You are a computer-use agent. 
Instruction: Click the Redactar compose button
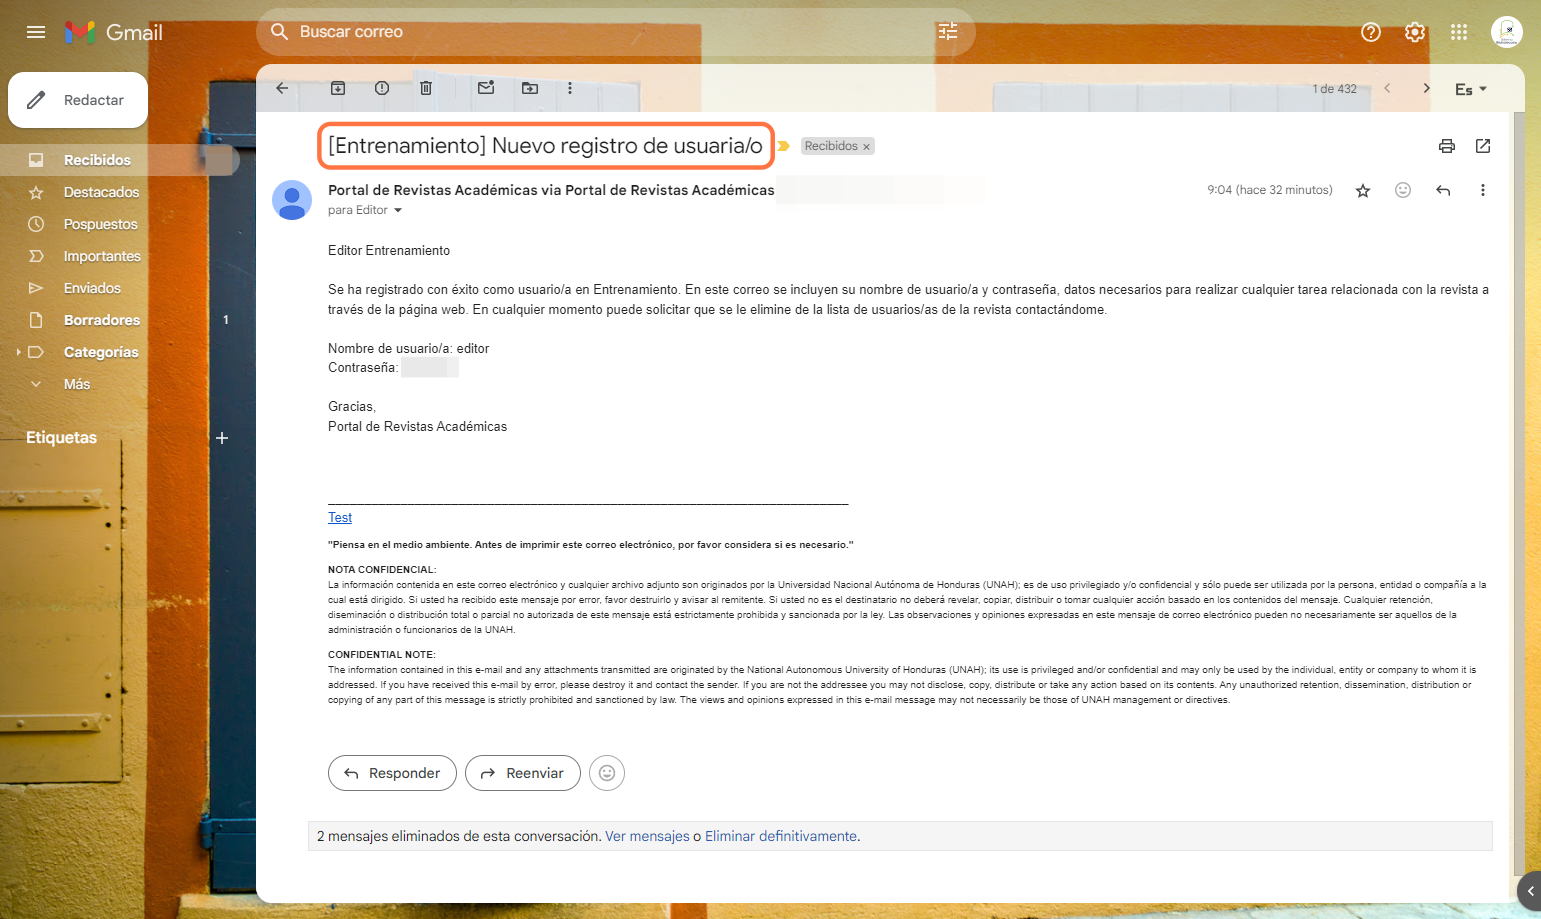[x=78, y=100]
